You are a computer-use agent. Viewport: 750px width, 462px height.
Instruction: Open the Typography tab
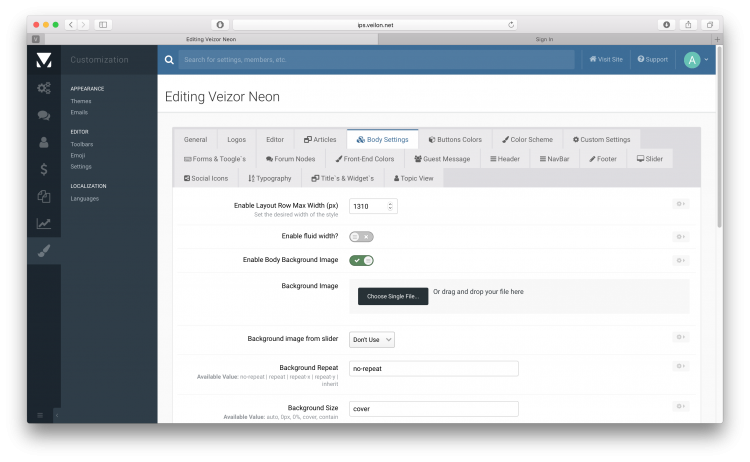pyautogui.click(x=270, y=178)
